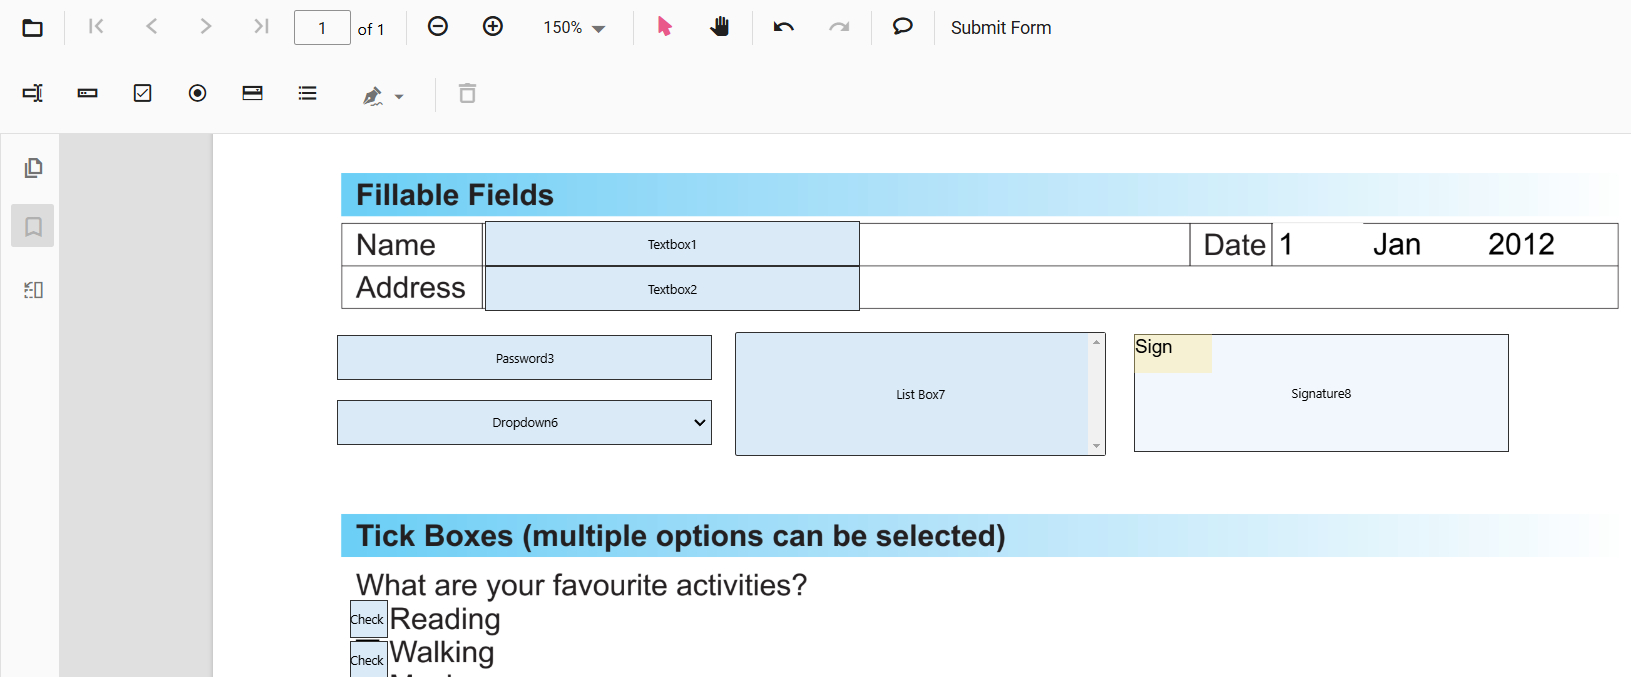Select the radio button form field tool

[197, 92]
